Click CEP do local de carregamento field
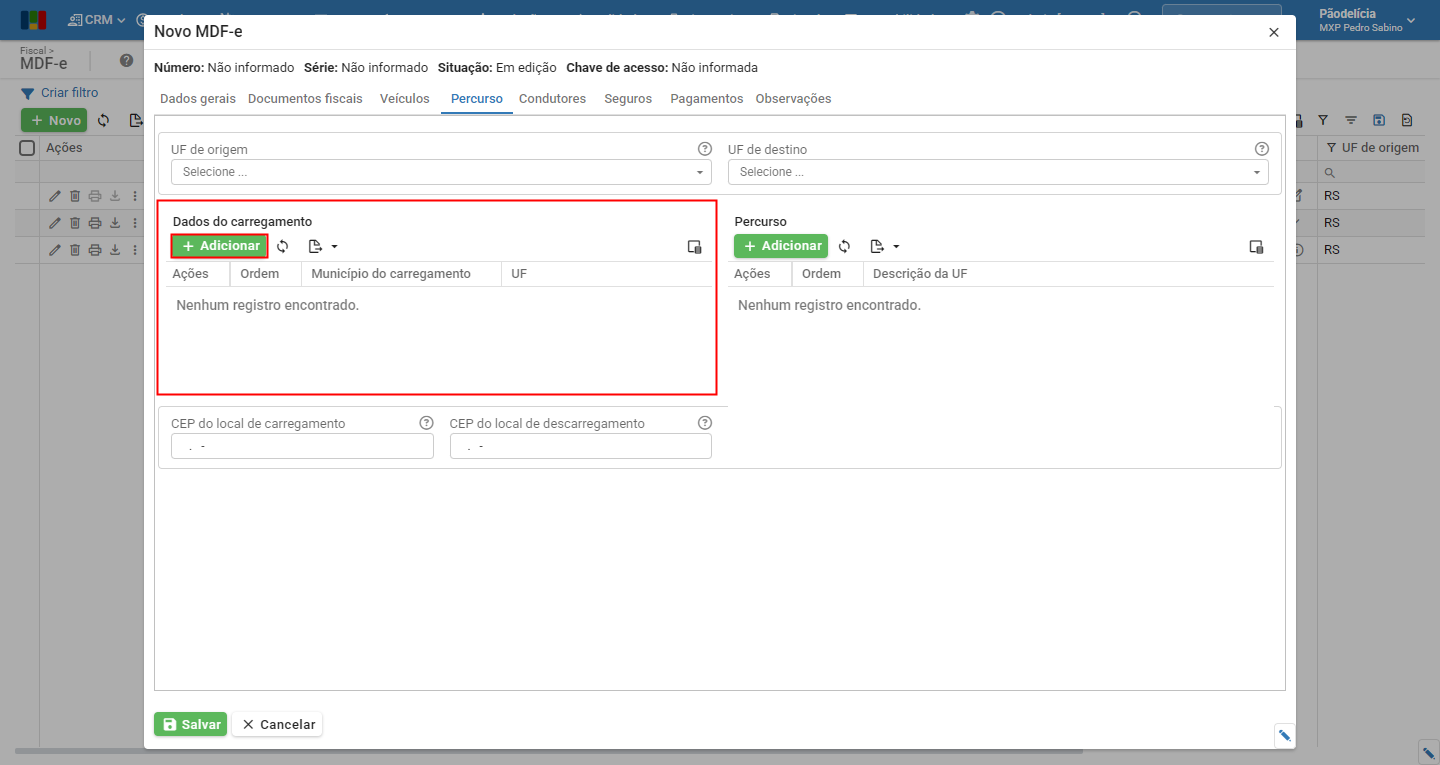 coord(302,446)
